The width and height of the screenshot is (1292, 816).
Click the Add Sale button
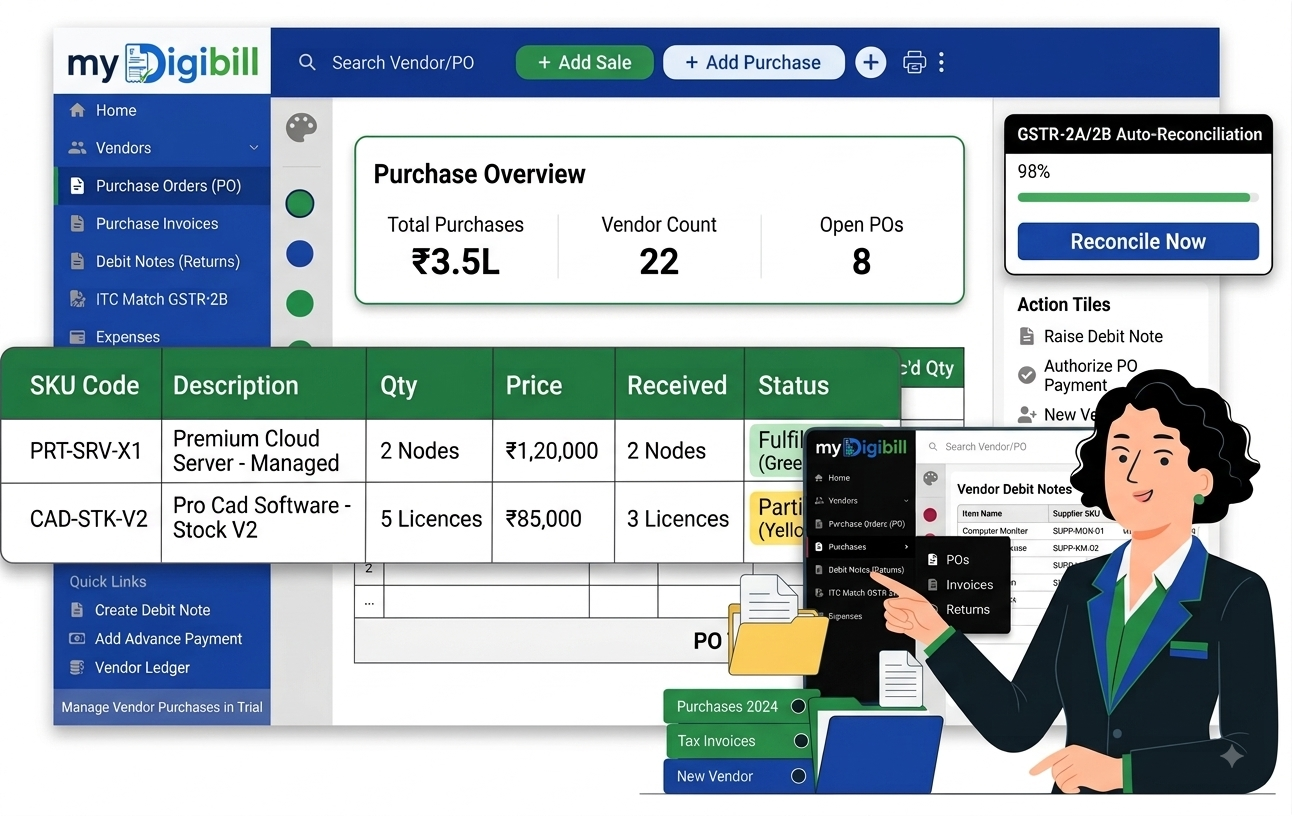[x=584, y=62]
